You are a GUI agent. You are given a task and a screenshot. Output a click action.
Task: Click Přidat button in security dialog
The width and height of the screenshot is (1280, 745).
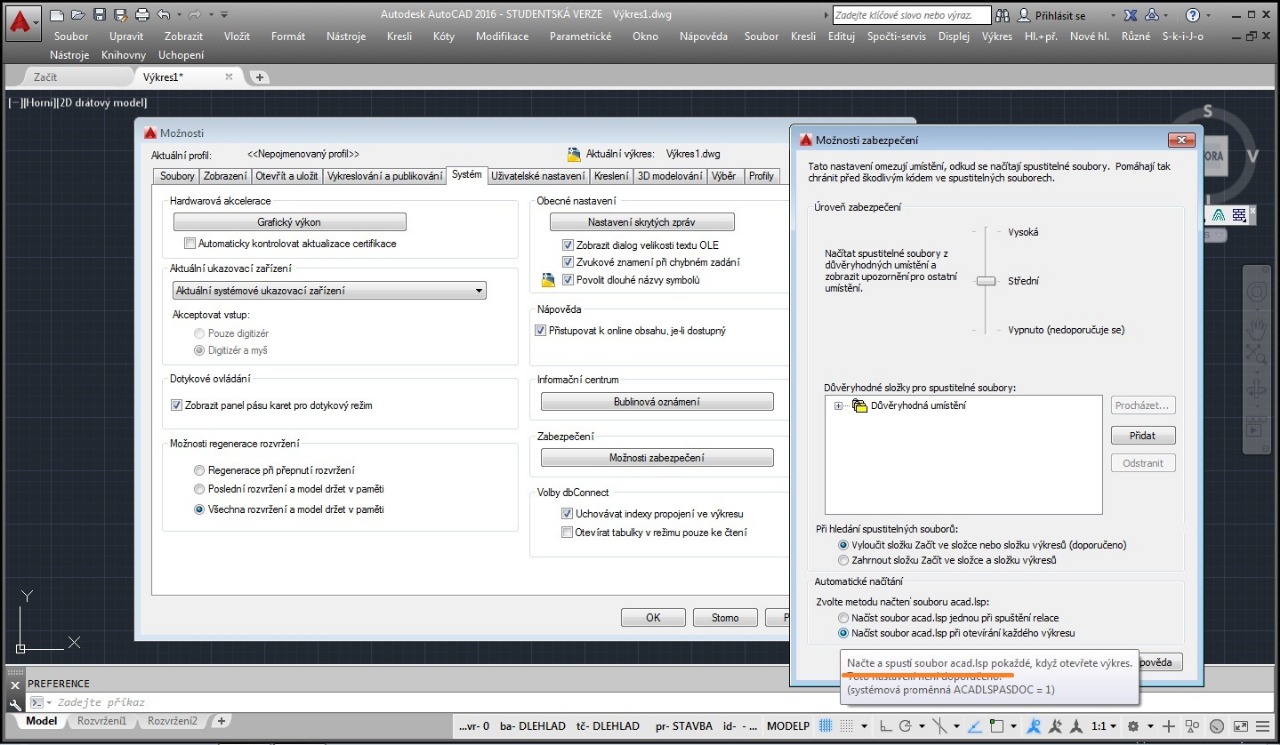tap(1143, 436)
